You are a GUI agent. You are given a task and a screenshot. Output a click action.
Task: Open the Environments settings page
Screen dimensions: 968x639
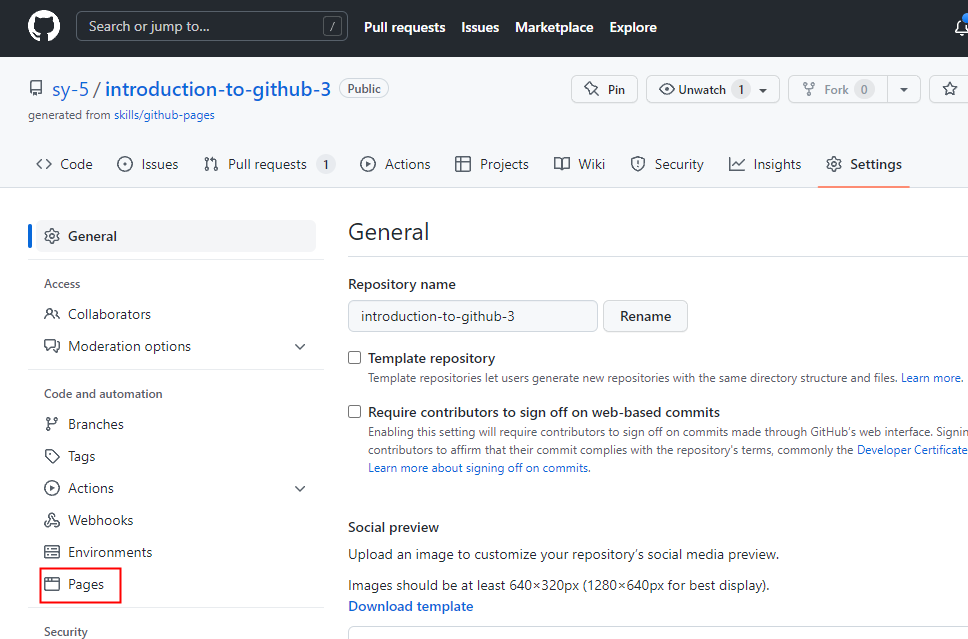109,552
